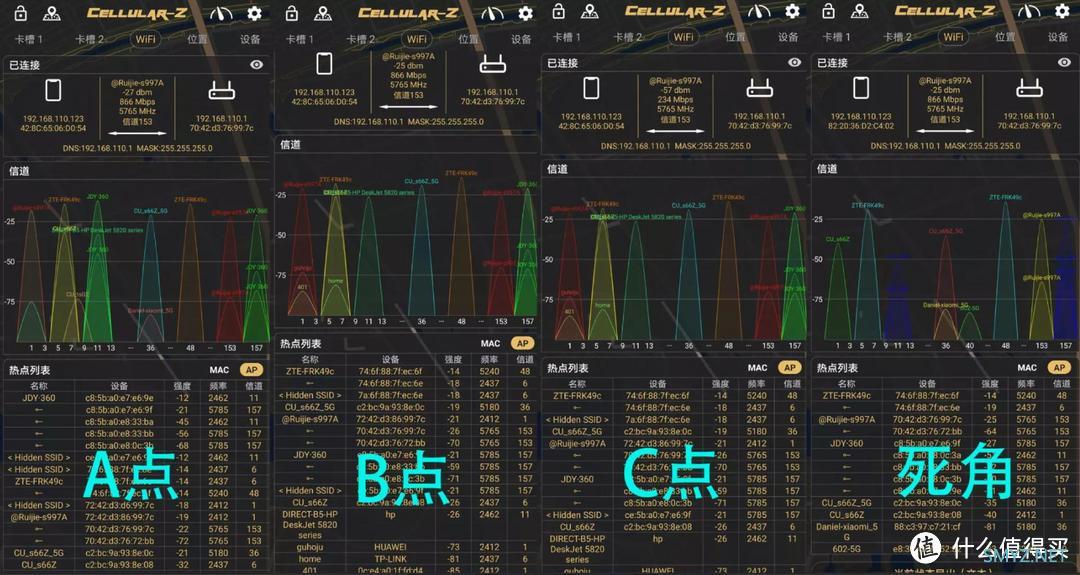
Task: Open the speedometer icon in 死角 screenshot
Action: (x=1029, y=11)
